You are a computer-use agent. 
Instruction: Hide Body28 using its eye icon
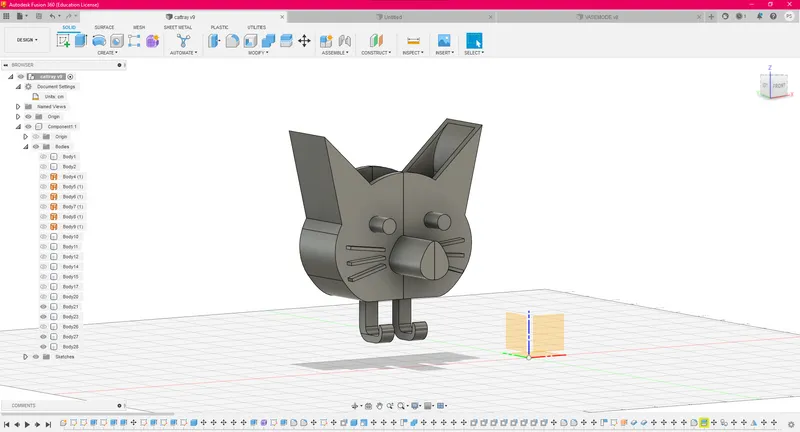tap(43, 347)
